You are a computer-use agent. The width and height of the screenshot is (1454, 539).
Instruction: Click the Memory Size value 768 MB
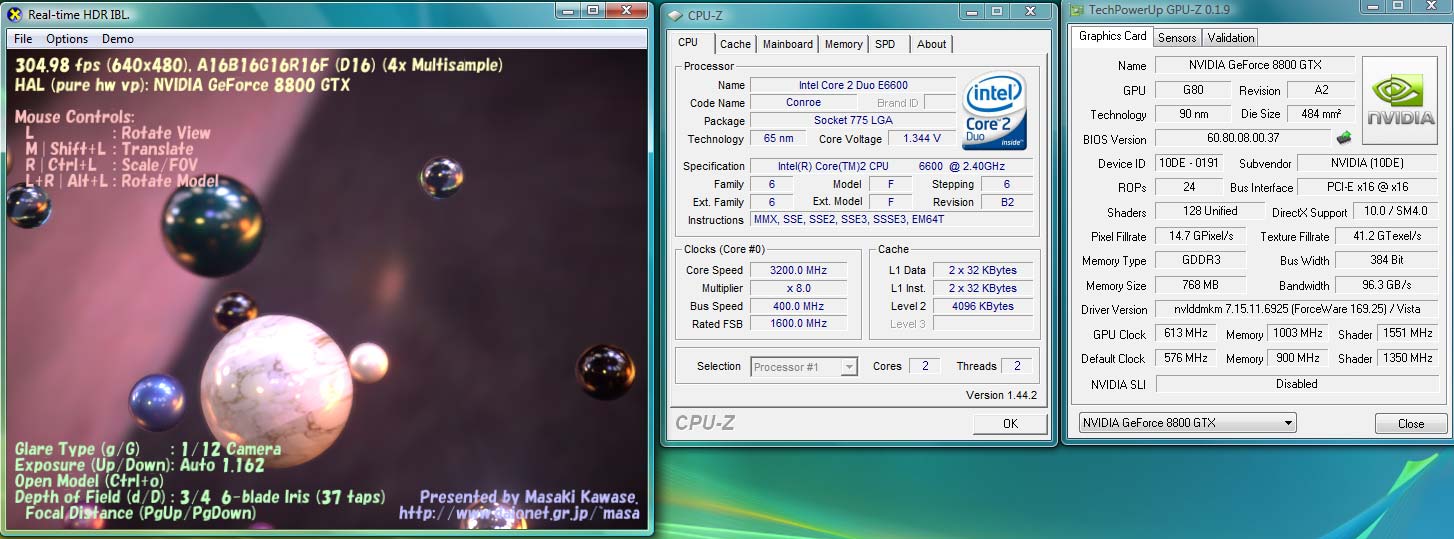[1200, 285]
